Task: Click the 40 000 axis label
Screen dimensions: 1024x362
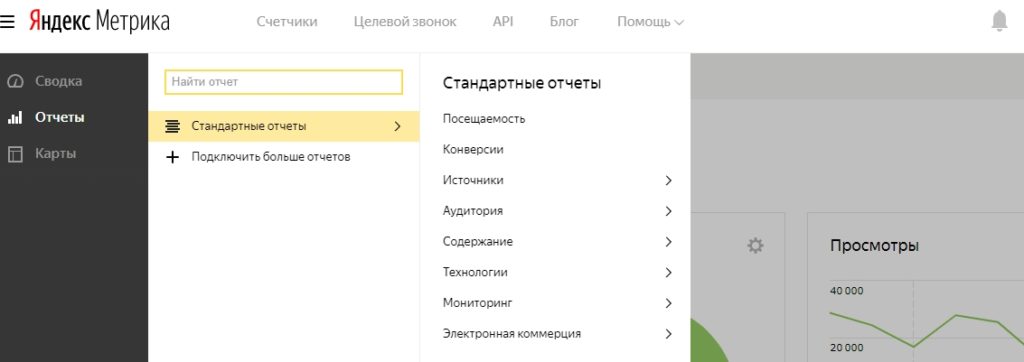Action: click(x=846, y=291)
